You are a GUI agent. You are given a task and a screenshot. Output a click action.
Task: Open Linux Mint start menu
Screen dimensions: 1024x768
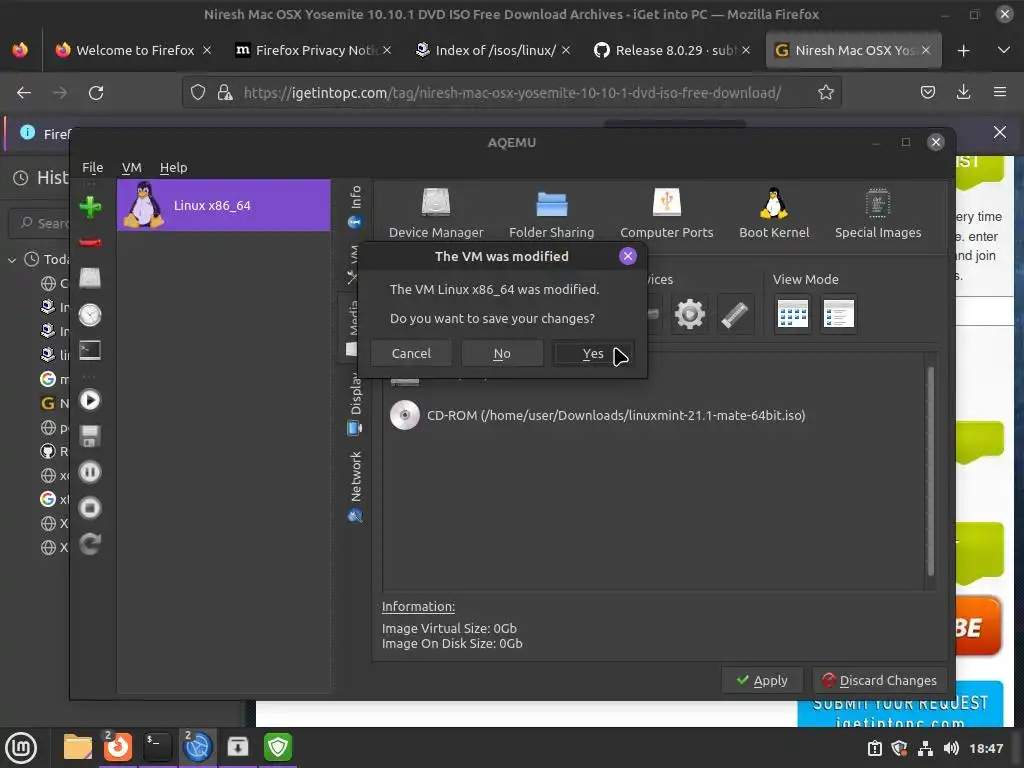pos(22,748)
